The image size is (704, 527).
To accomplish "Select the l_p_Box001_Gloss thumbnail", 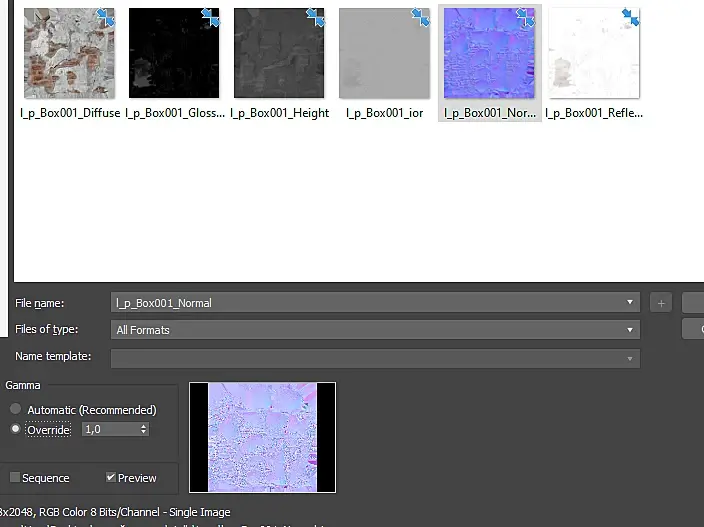I will [174, 53].
